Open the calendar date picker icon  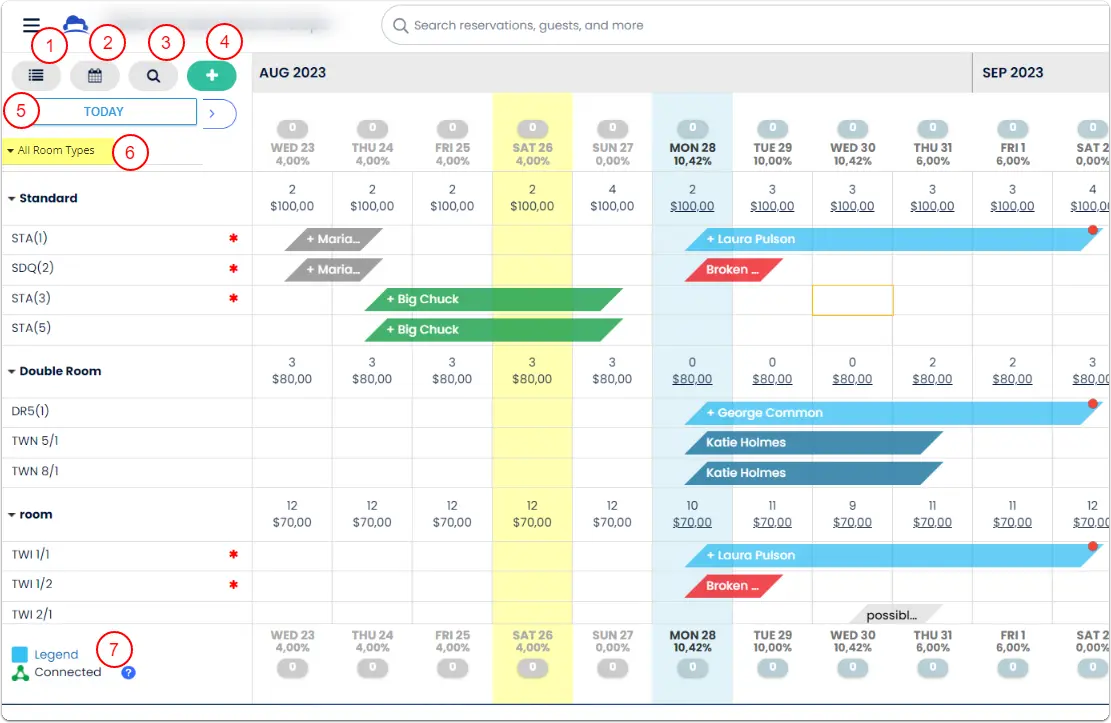(x=95, y=75)
